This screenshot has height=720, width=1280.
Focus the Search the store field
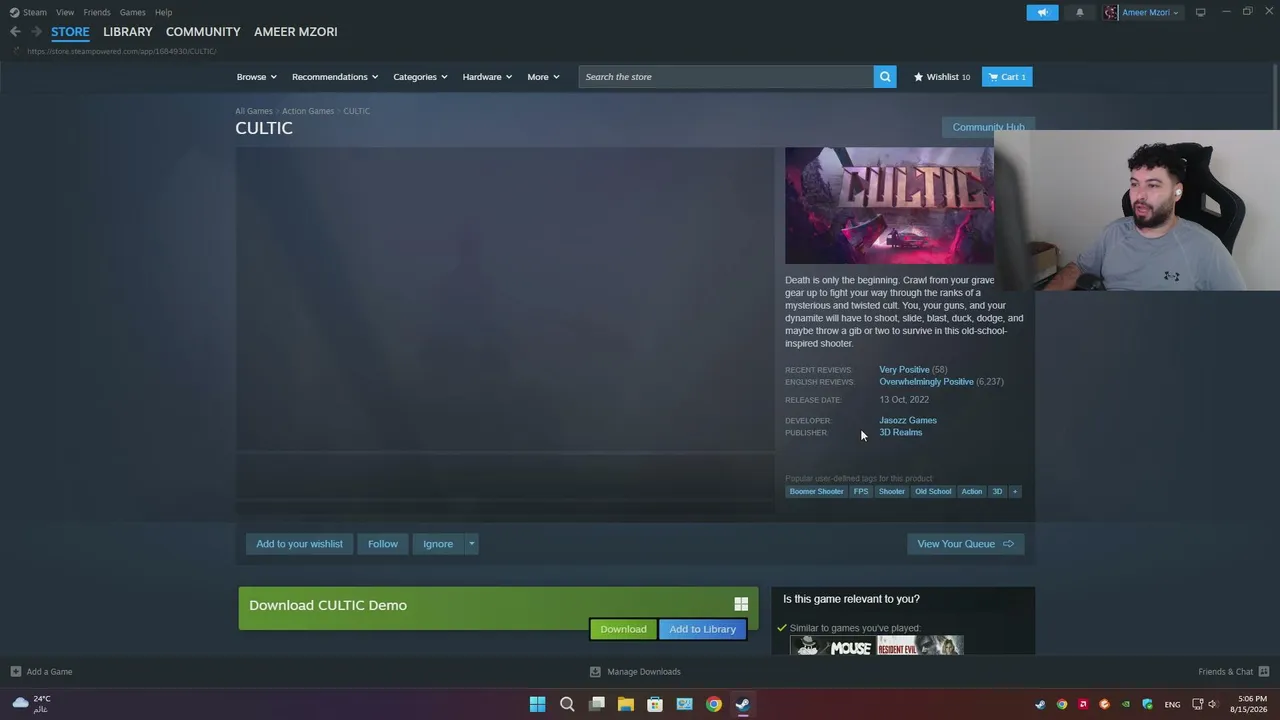tap(726, 77)
